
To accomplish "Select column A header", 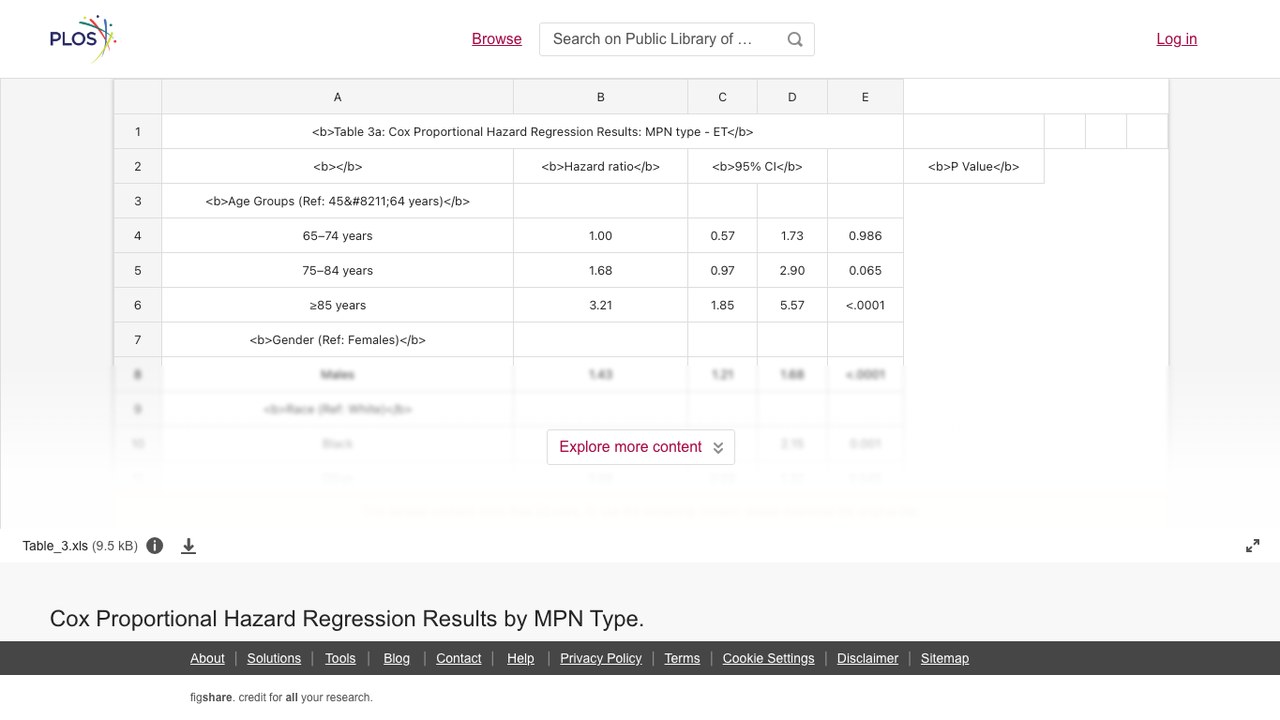I will click(x=337, y=97).
